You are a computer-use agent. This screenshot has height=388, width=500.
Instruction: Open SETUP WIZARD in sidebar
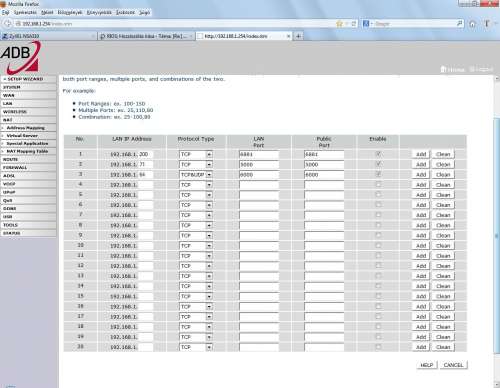click(x=28, y=79)
